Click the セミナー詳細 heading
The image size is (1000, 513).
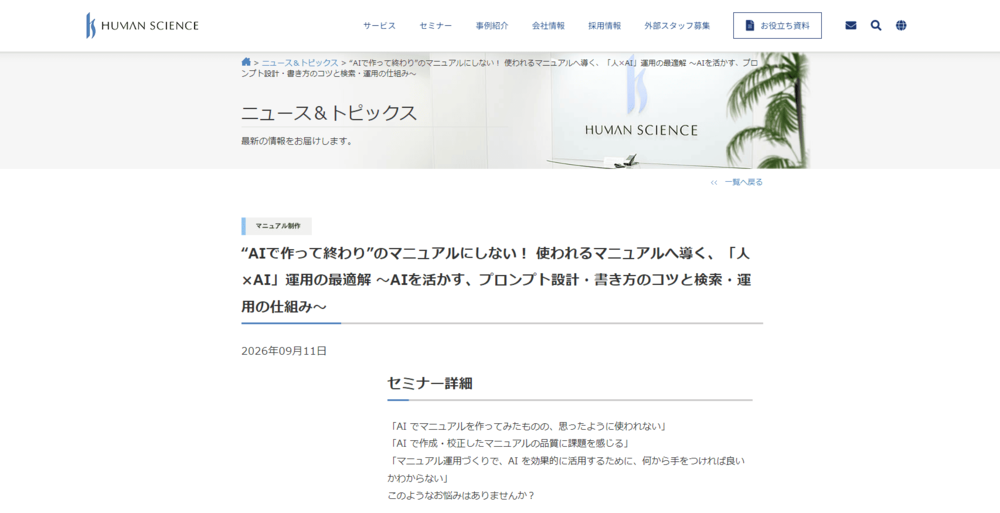coord(430,383)
